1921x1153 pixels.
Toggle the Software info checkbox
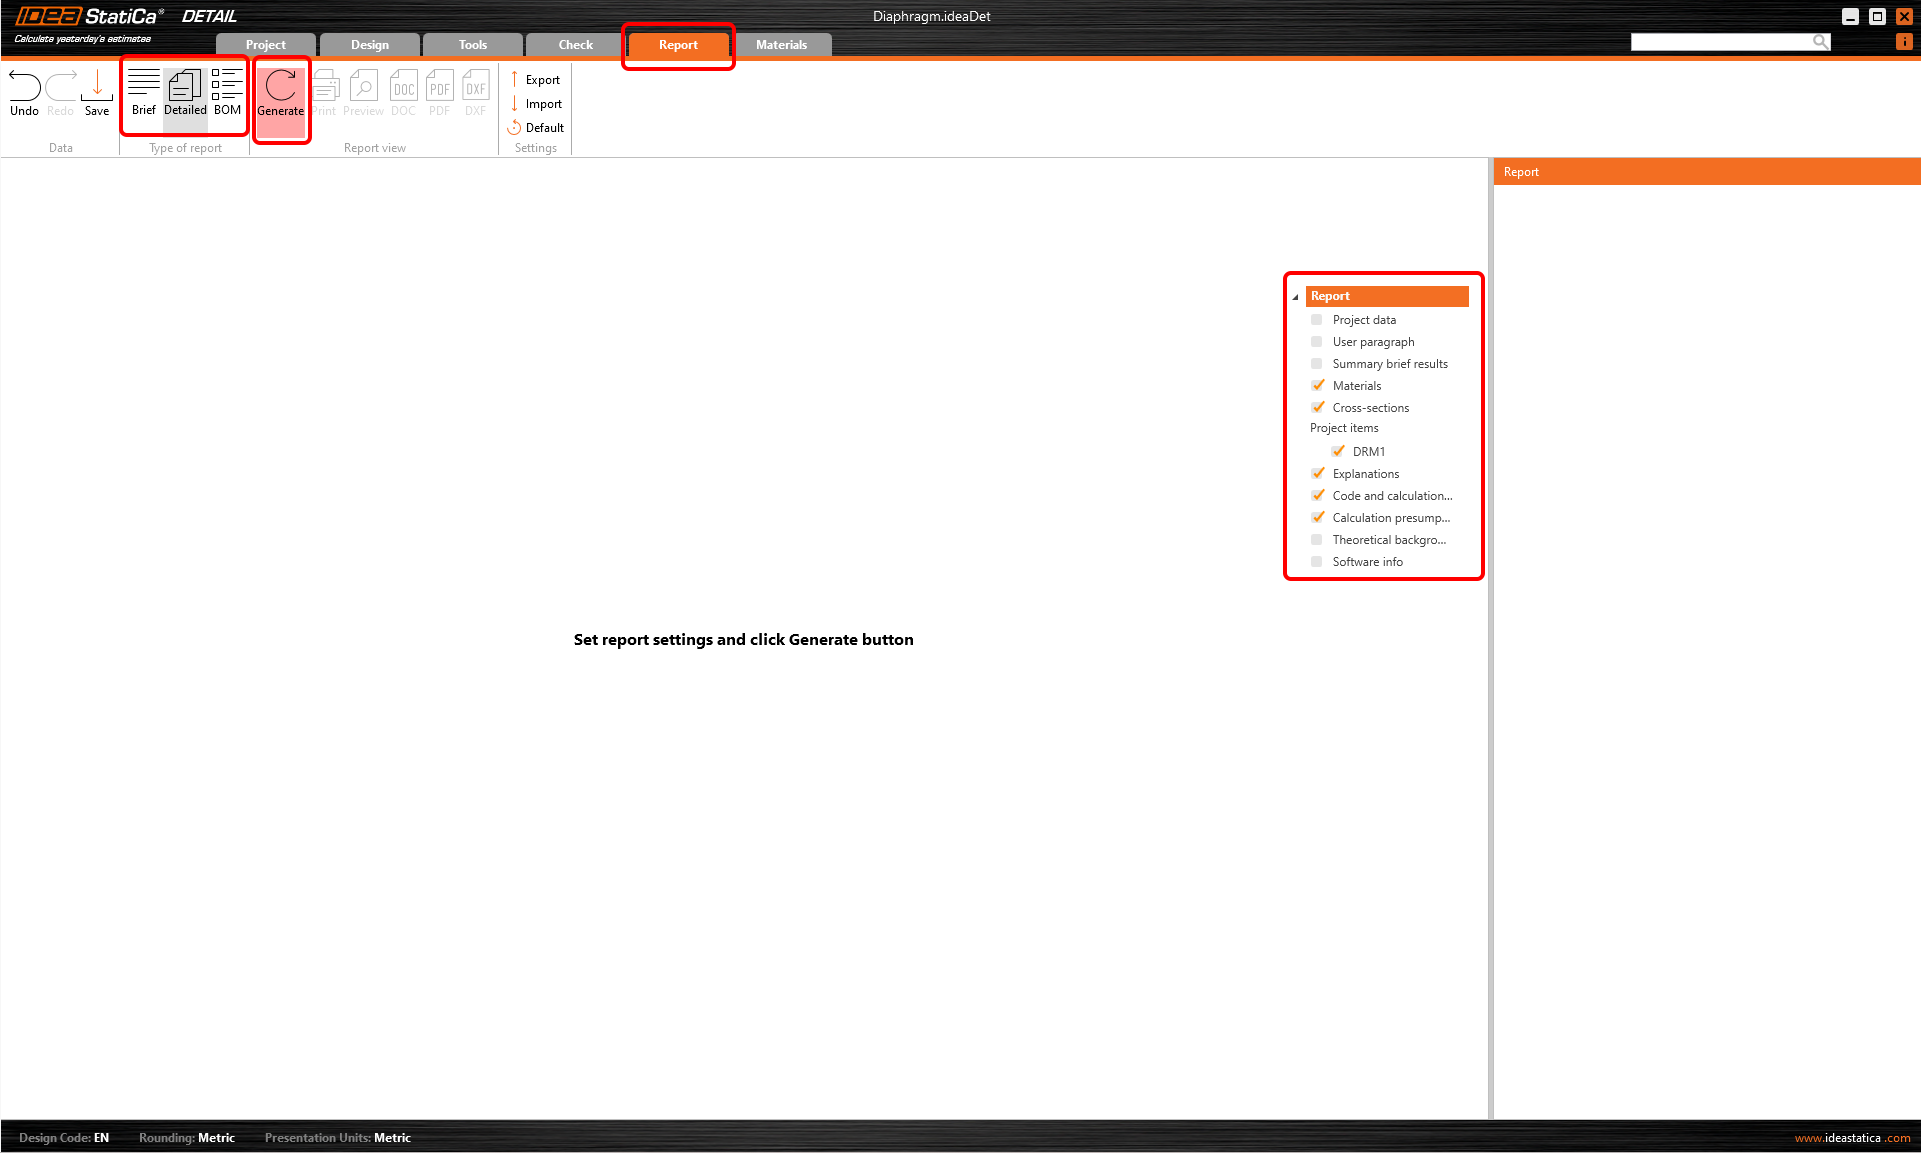1317,562
